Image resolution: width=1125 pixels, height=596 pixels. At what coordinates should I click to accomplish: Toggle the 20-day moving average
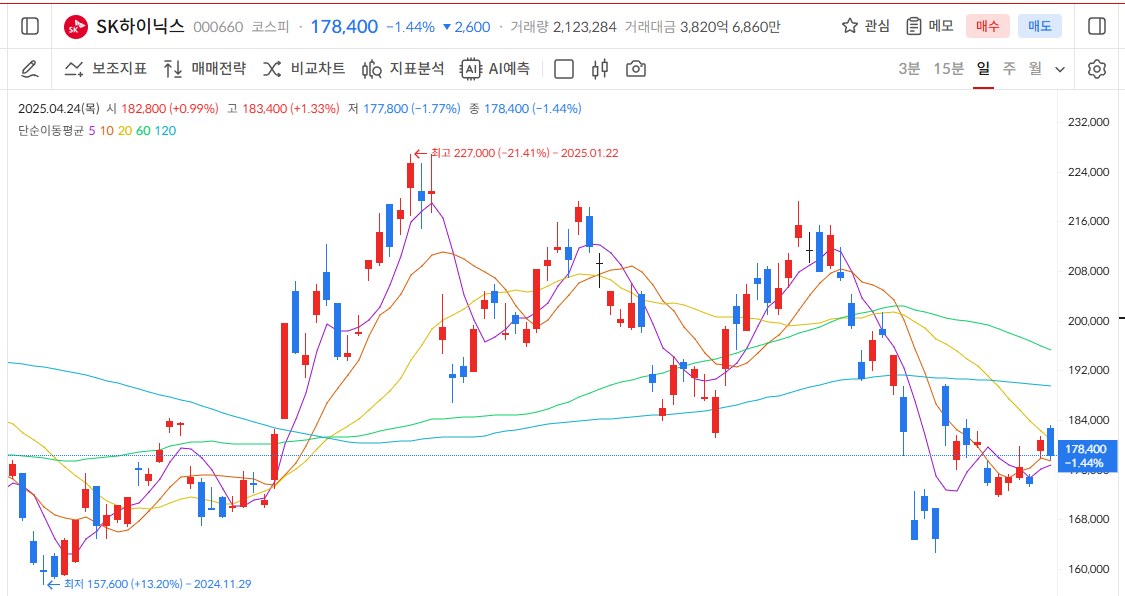point(125,131)
